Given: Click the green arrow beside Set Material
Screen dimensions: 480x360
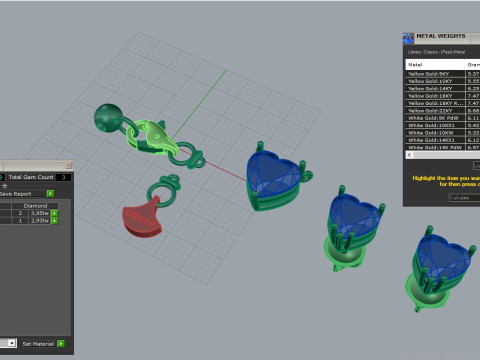Looking at the screenshot, I should coord(61,344).
